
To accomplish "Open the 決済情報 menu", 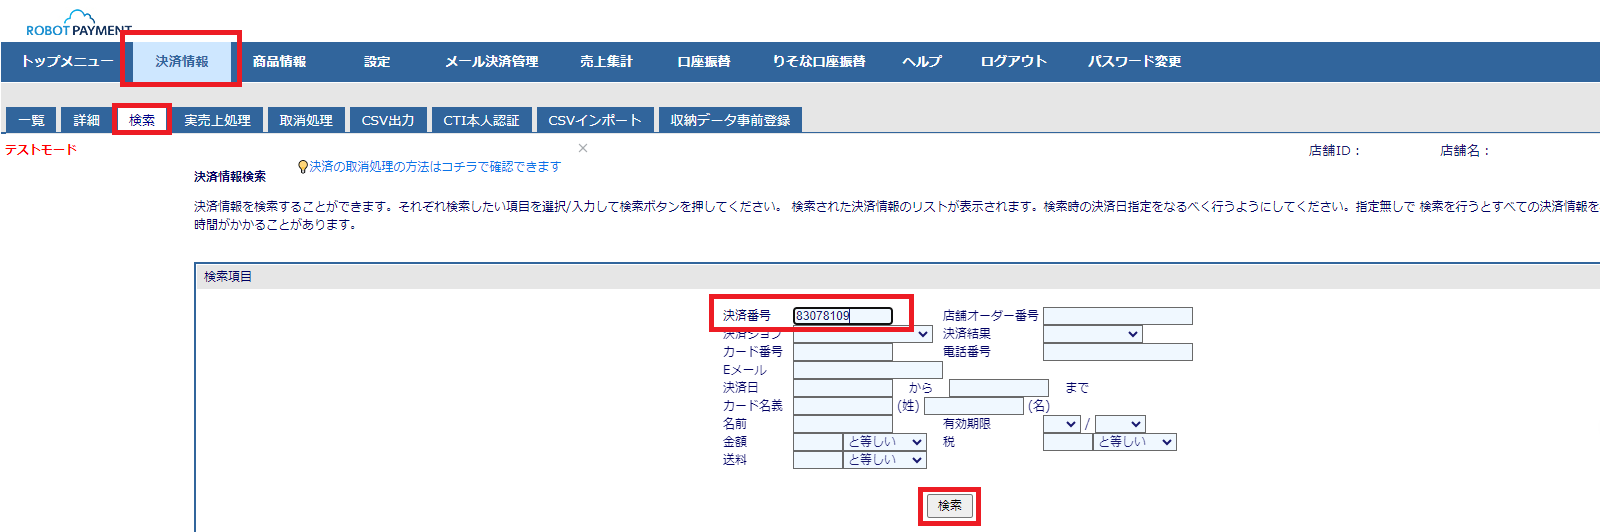I will click(182, 61).
